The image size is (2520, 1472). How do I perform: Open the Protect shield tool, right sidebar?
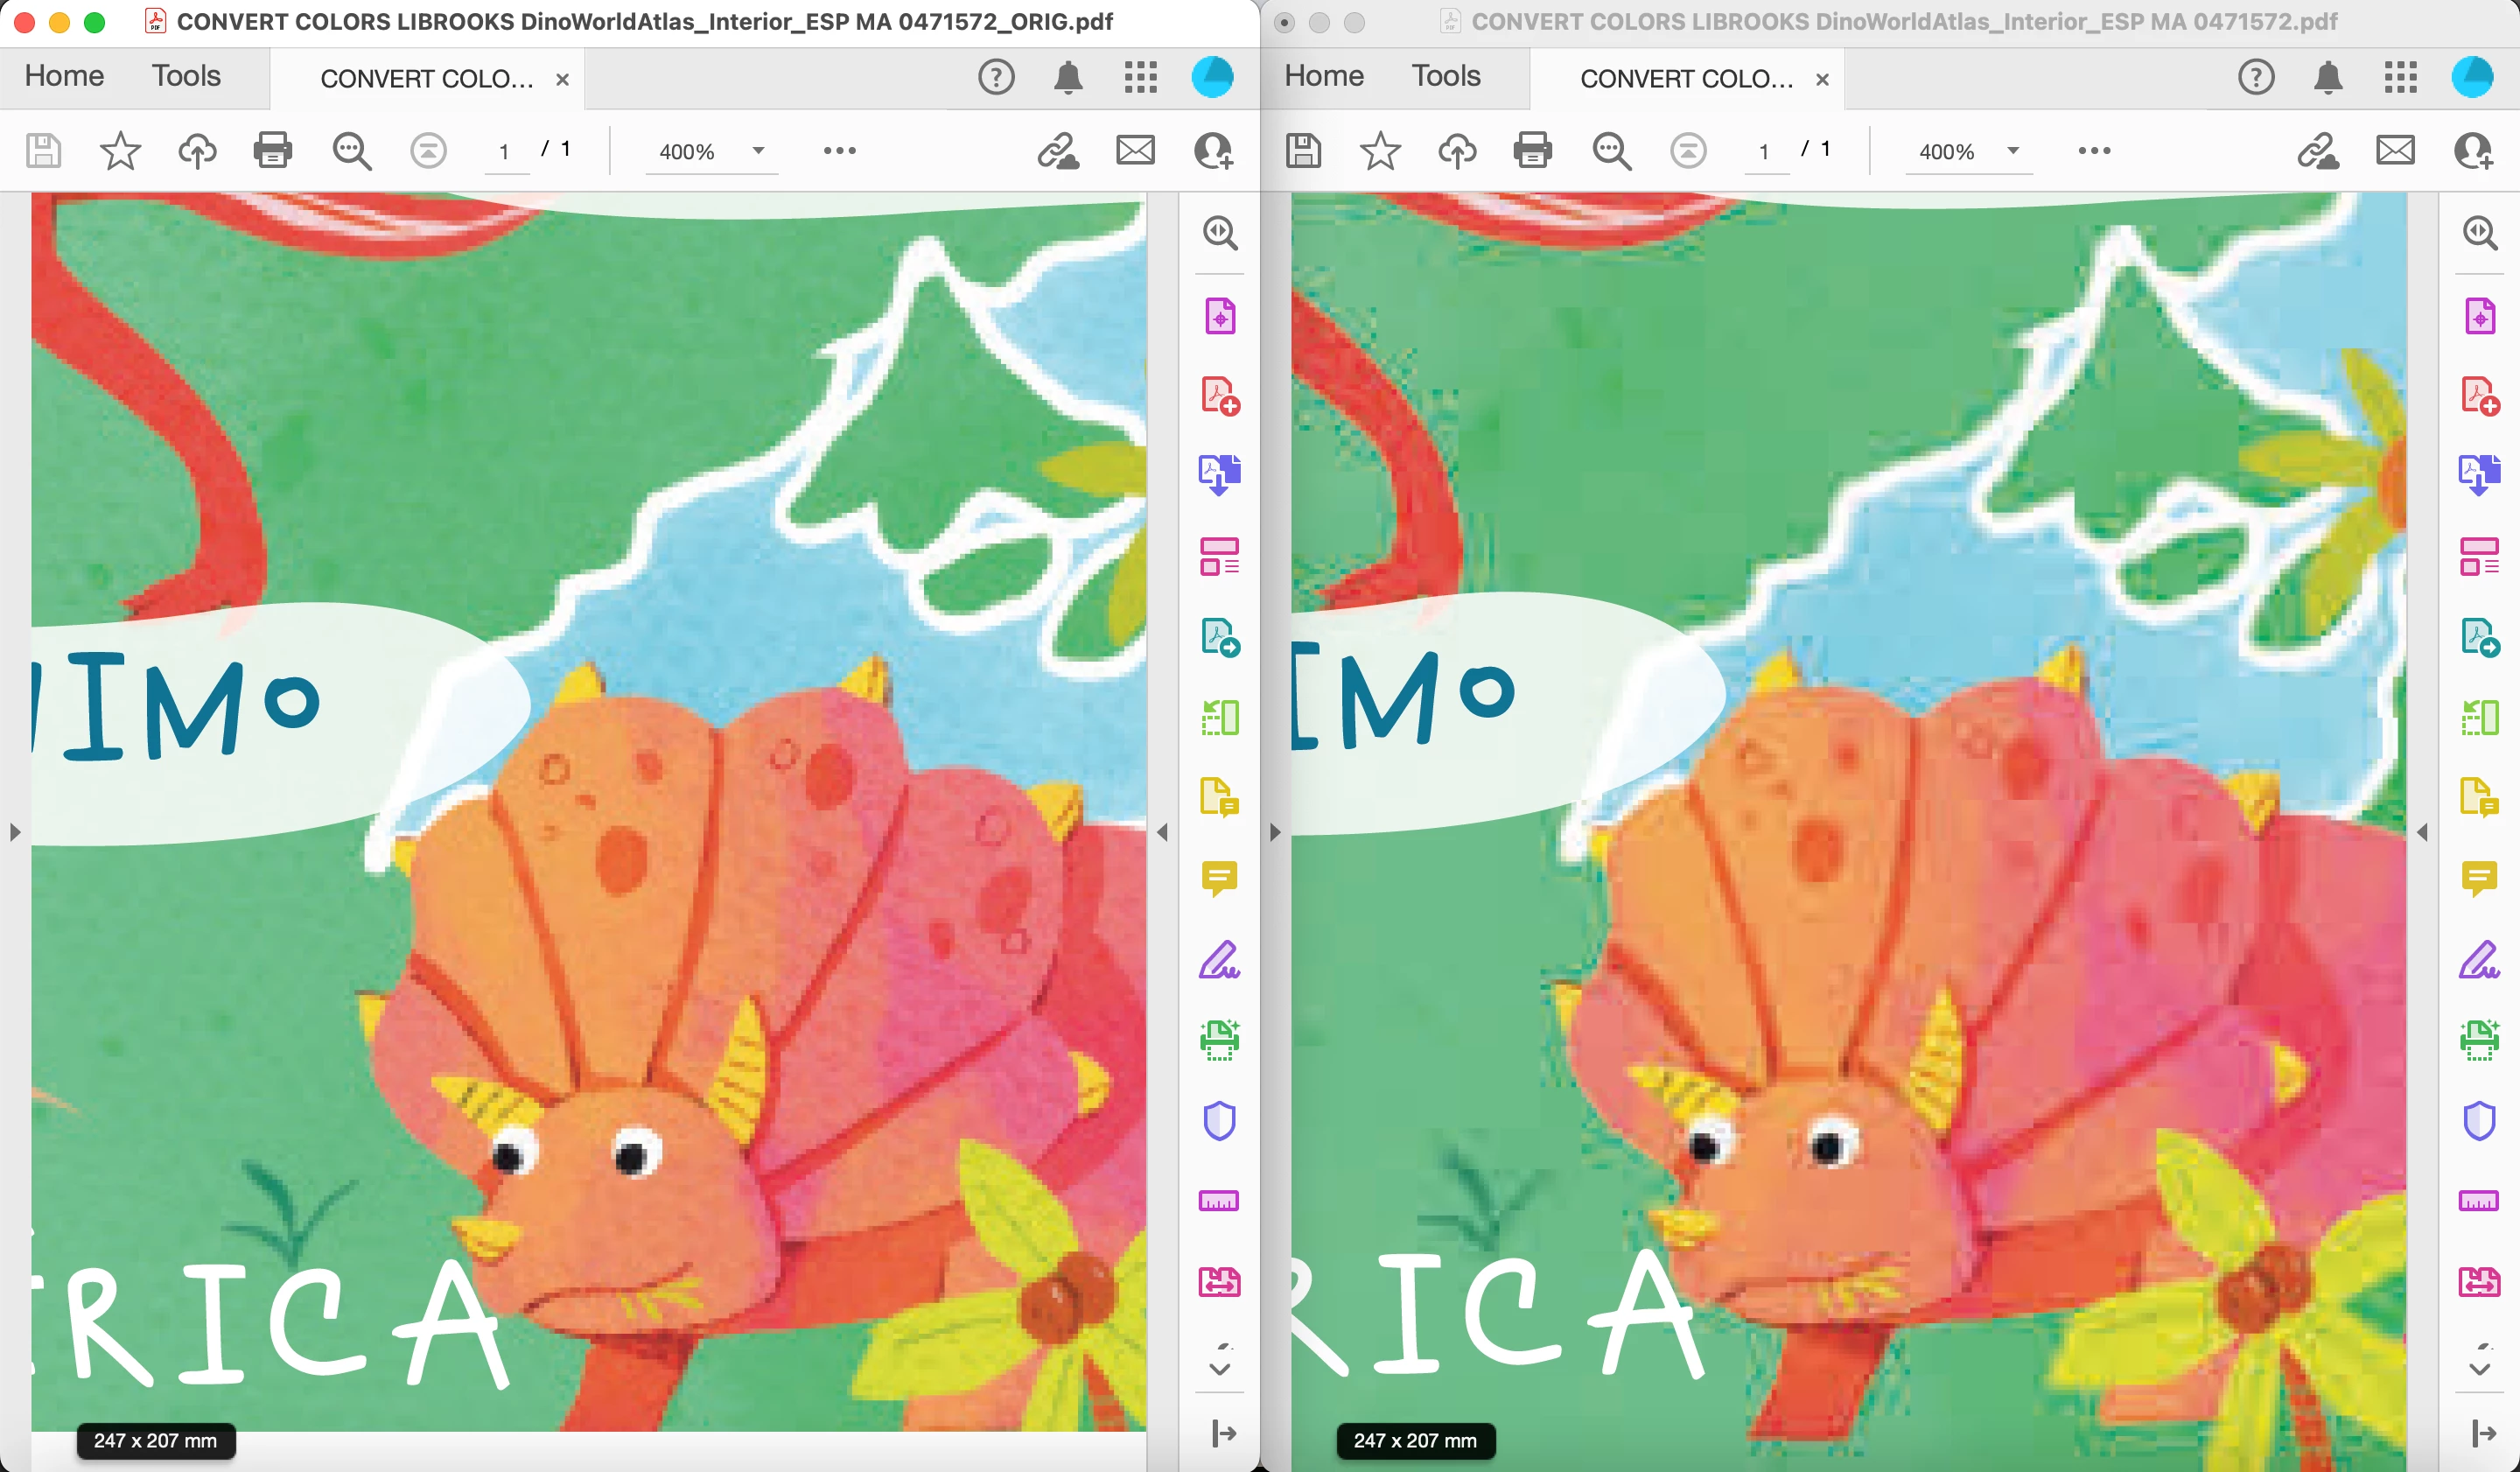click(x=2479, y=1121)
